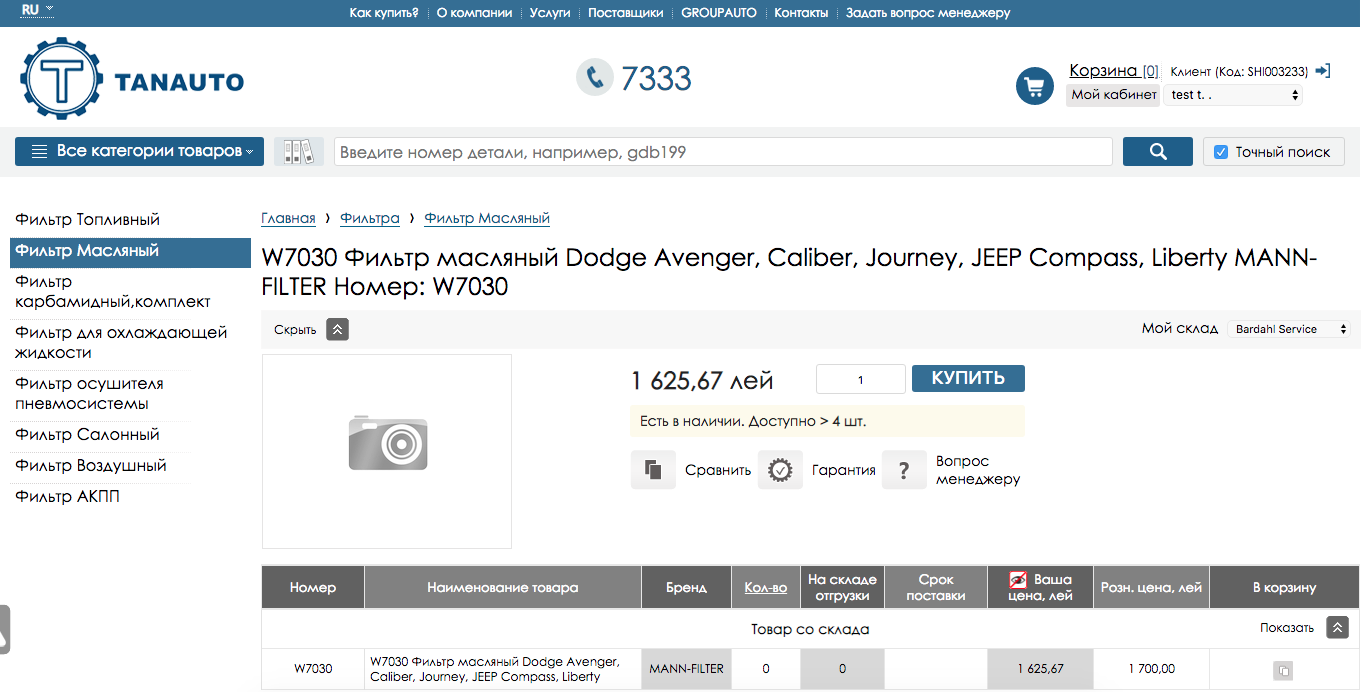
Task: Click the question mark manager icon
Action: (x=904, y=470)
